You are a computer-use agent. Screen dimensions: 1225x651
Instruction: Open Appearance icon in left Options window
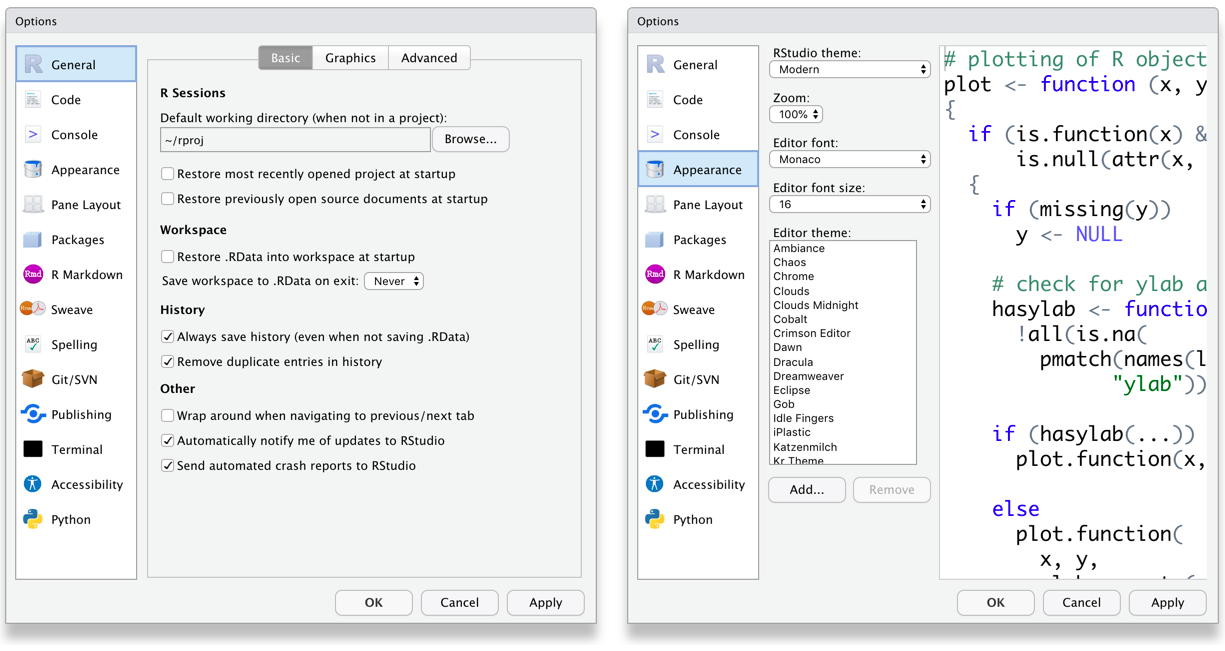click(x=33, y=169)
